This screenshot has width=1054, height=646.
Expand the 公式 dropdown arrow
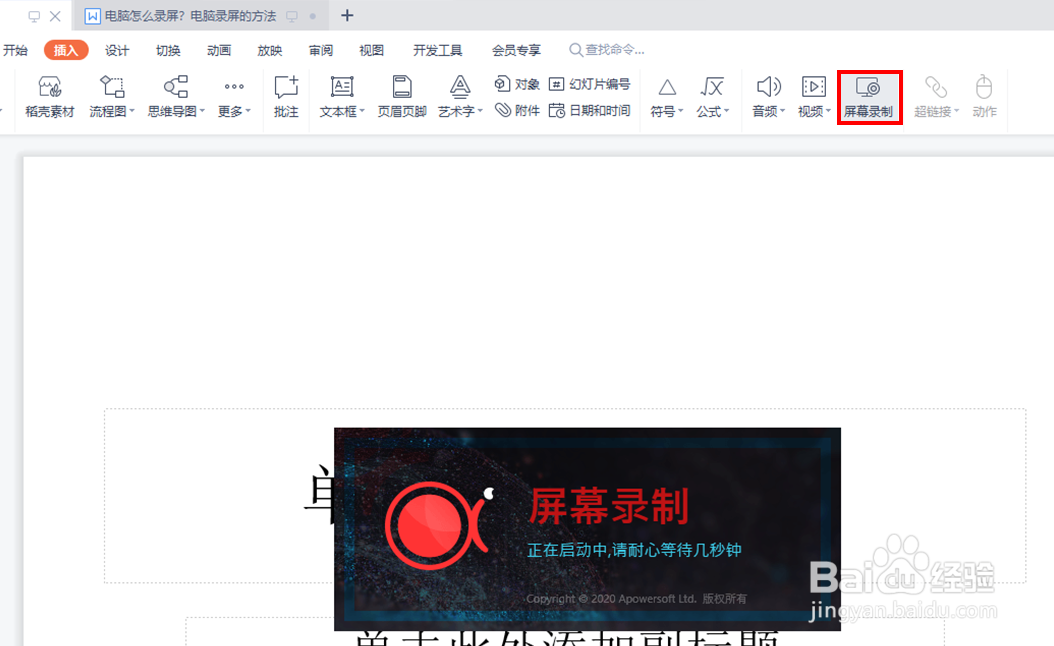point(727,111)
